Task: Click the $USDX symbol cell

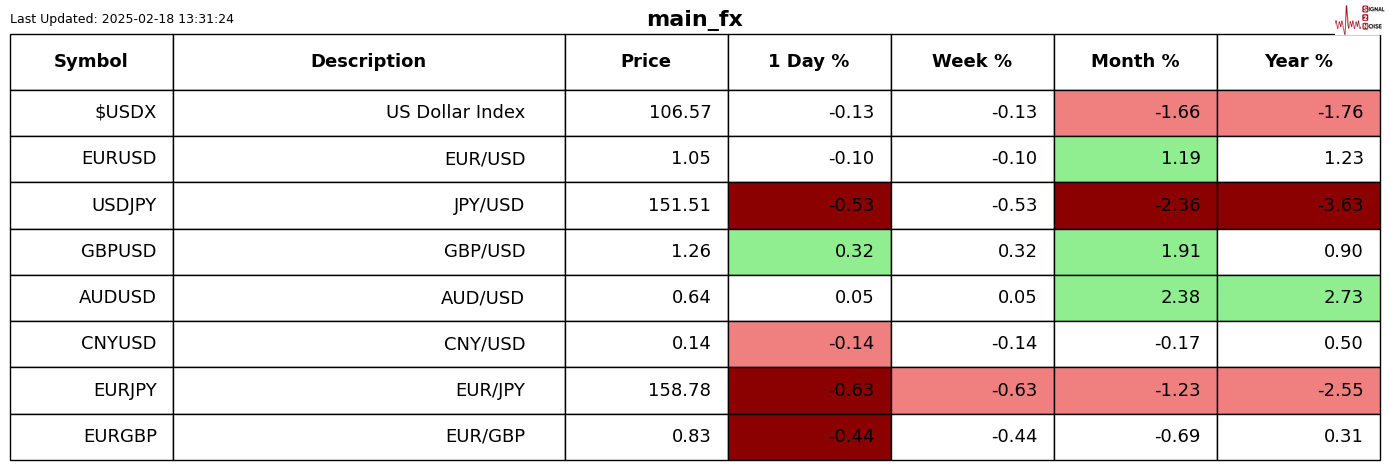Action: pyautogui.click(x=125, y=113)
